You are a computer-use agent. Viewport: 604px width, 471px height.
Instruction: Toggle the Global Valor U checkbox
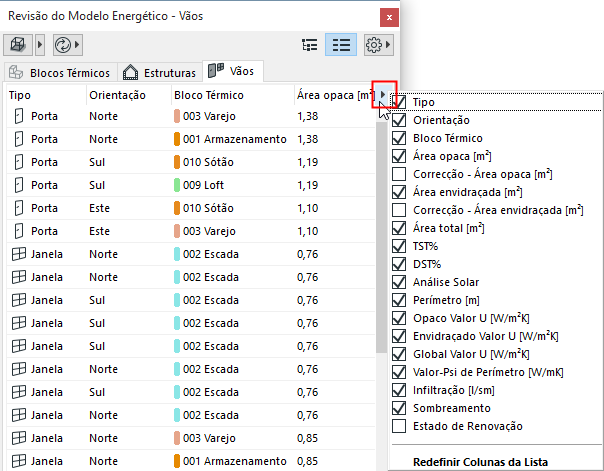pos(399,354)
